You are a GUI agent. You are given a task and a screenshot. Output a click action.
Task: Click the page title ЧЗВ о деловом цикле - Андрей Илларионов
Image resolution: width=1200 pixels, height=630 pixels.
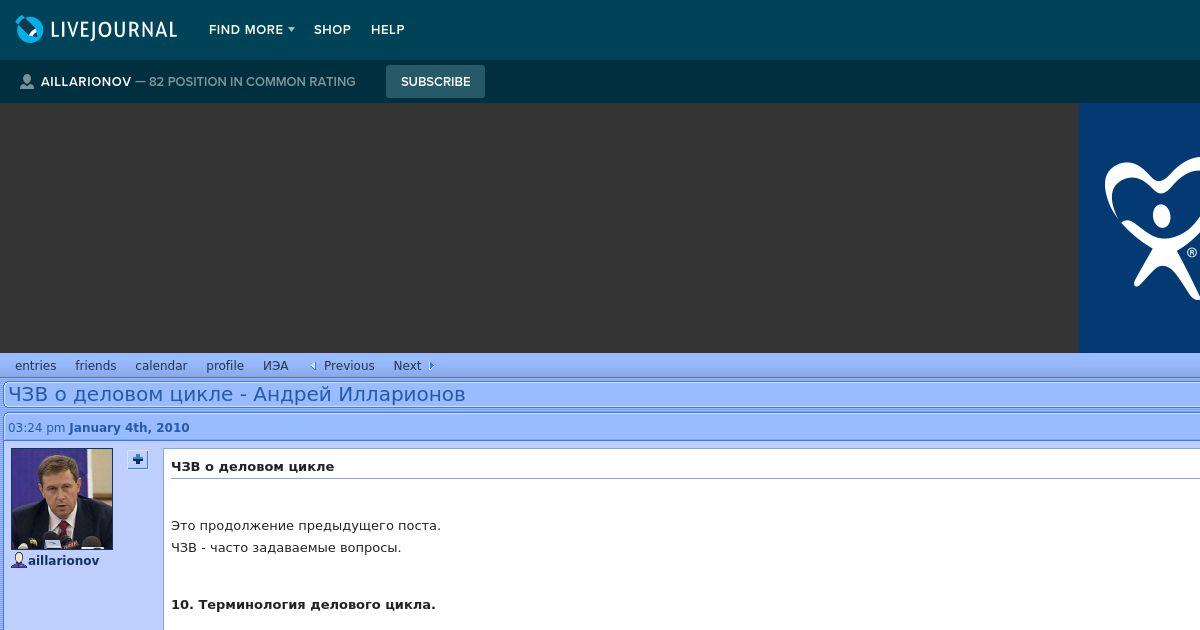pyautogui.click(x=237, y=394)
